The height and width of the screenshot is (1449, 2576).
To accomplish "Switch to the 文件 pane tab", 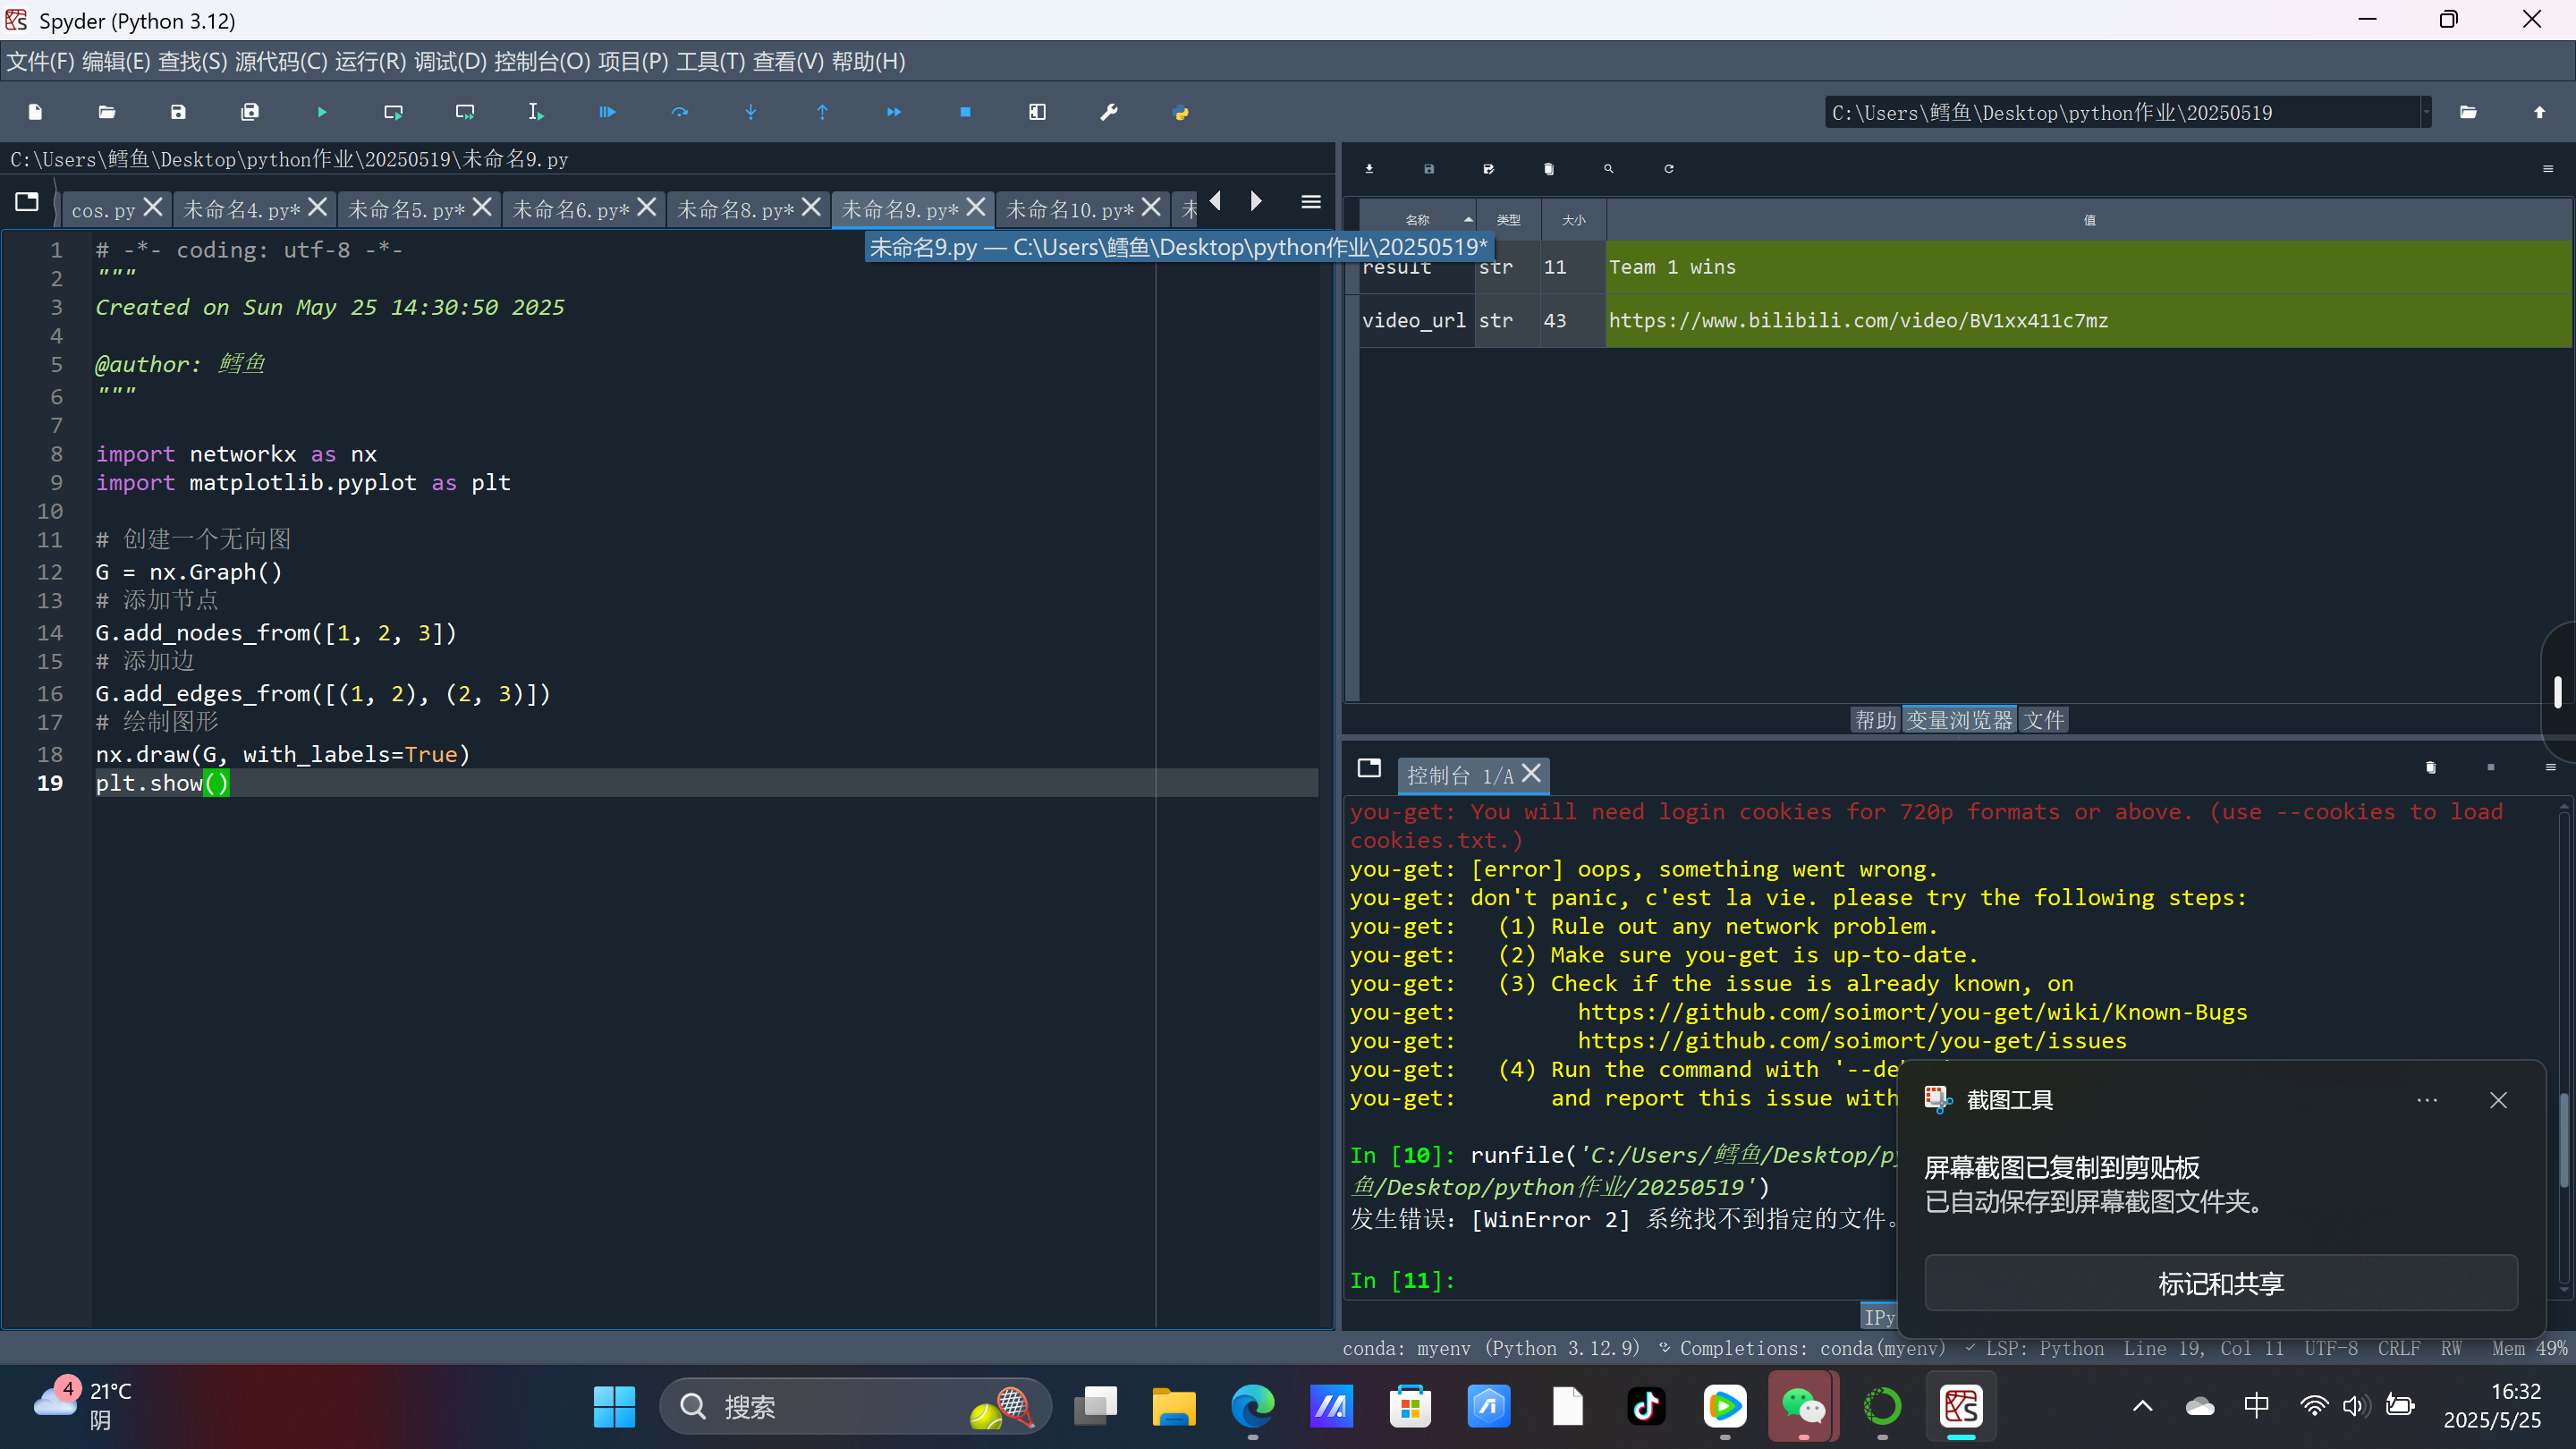I will 2043,720.
